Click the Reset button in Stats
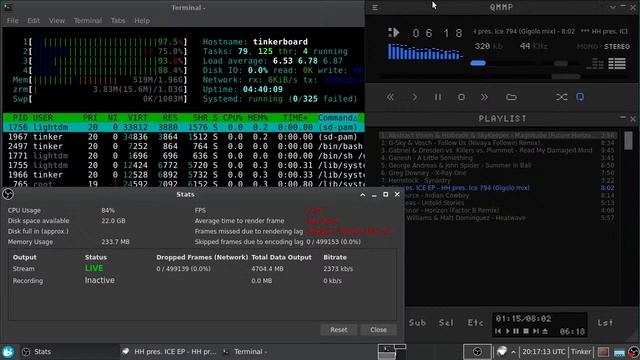This screenshot has width=640, height=360. point(338,329)
